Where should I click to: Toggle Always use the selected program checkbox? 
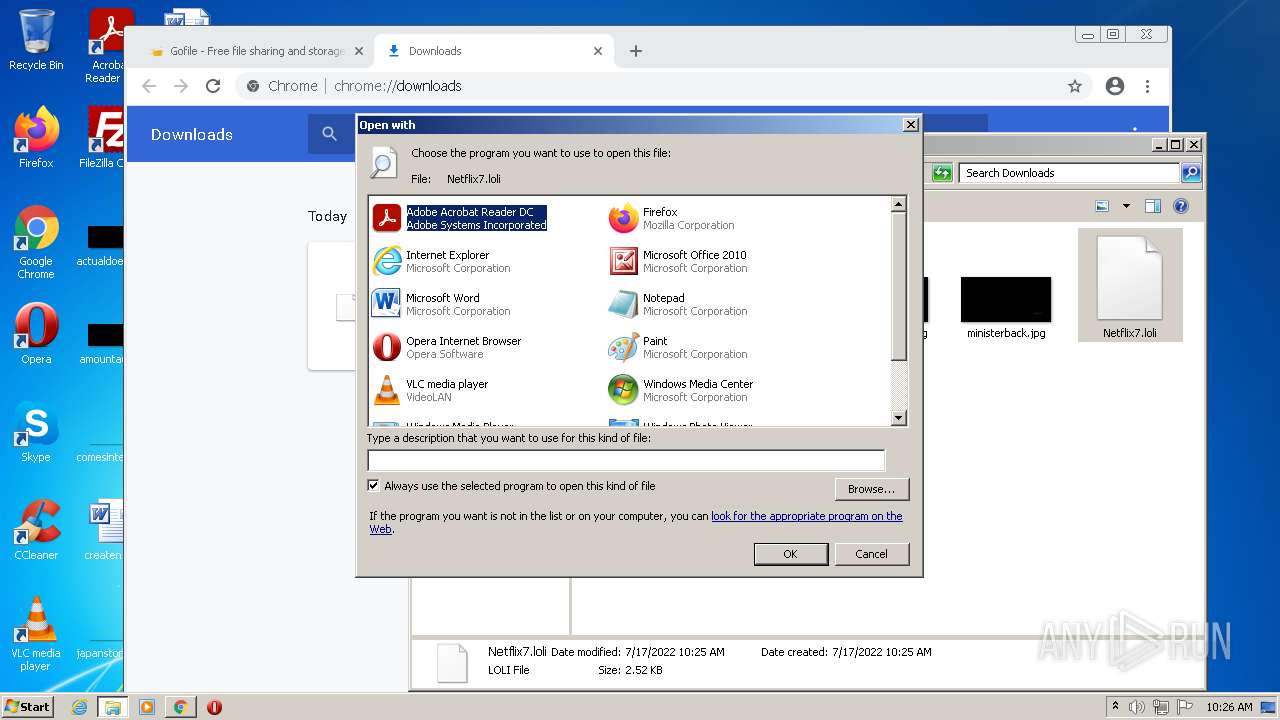click(374, 486)
